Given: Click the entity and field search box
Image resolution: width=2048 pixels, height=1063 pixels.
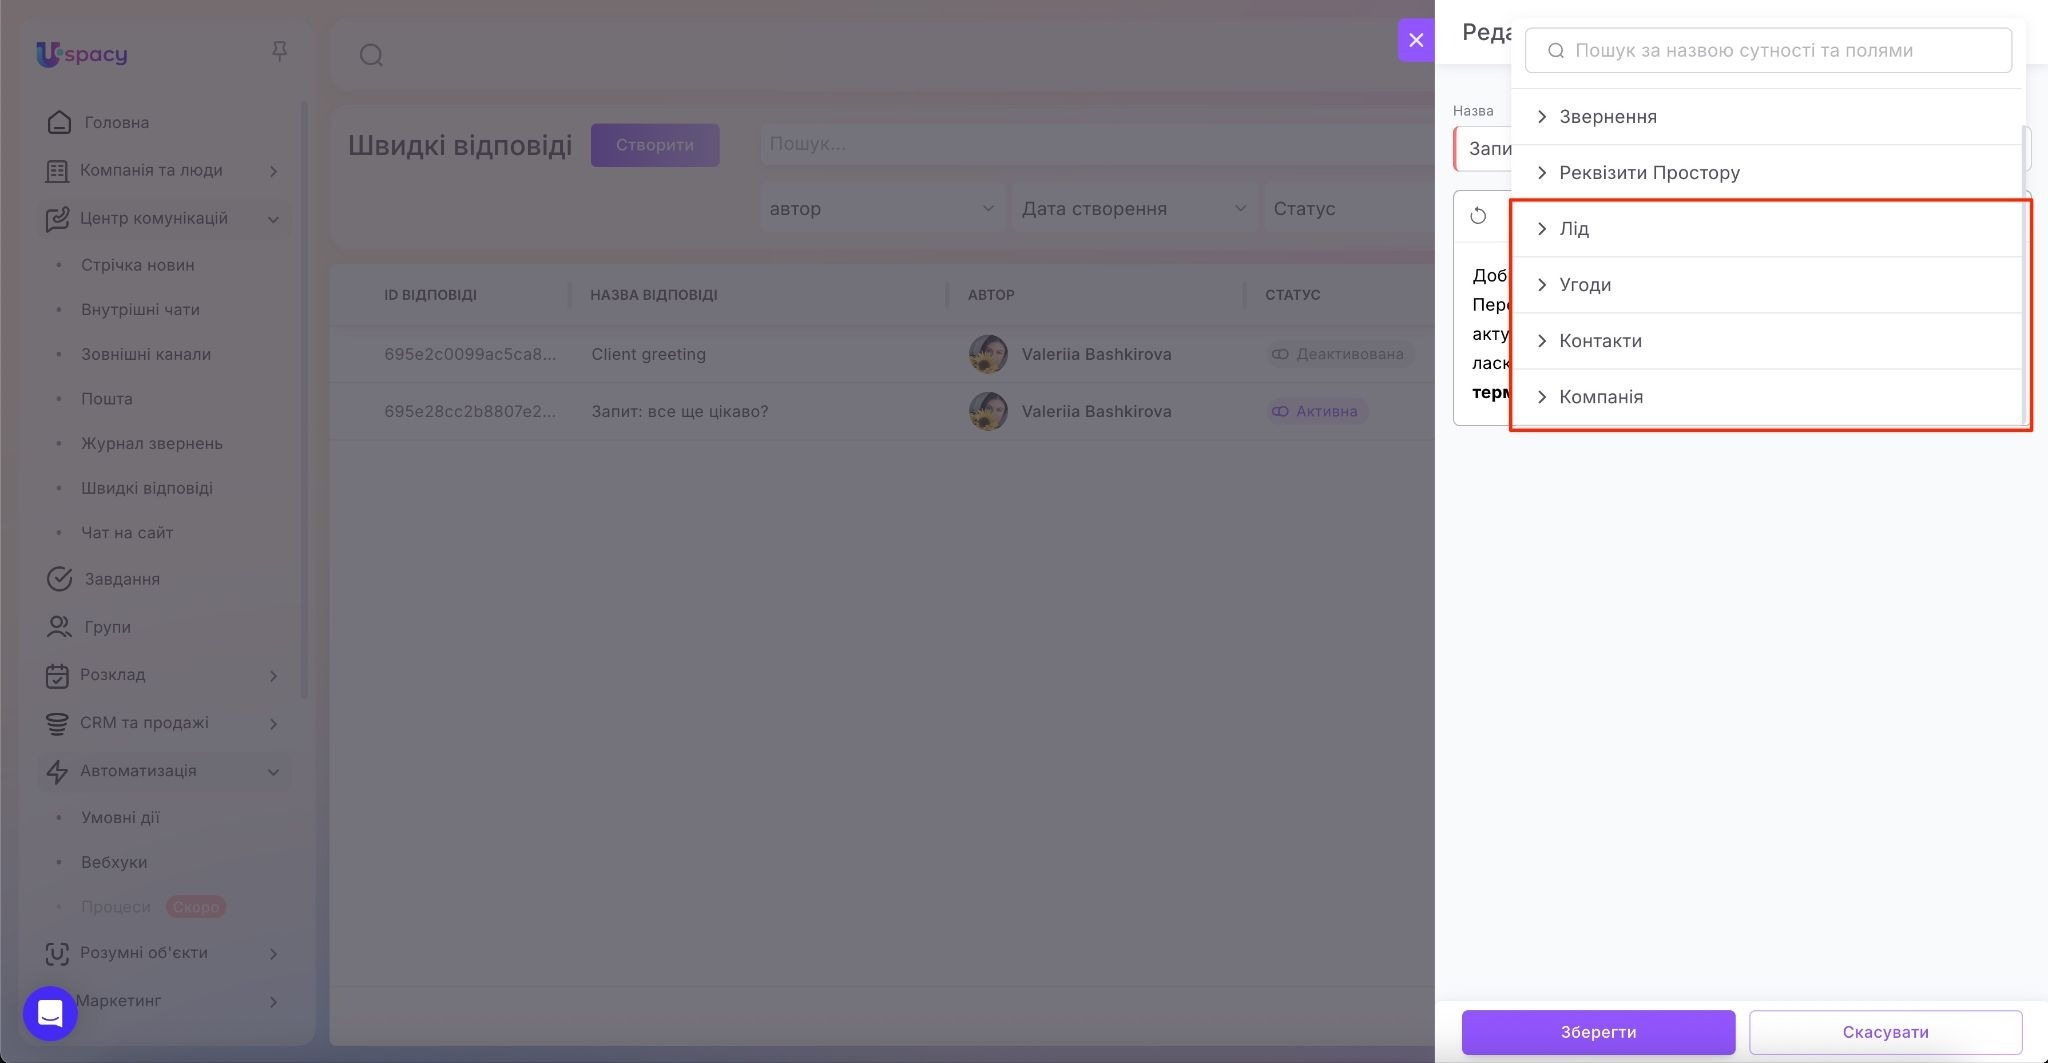Looking at the screenshot, I should coord(1767,51).
